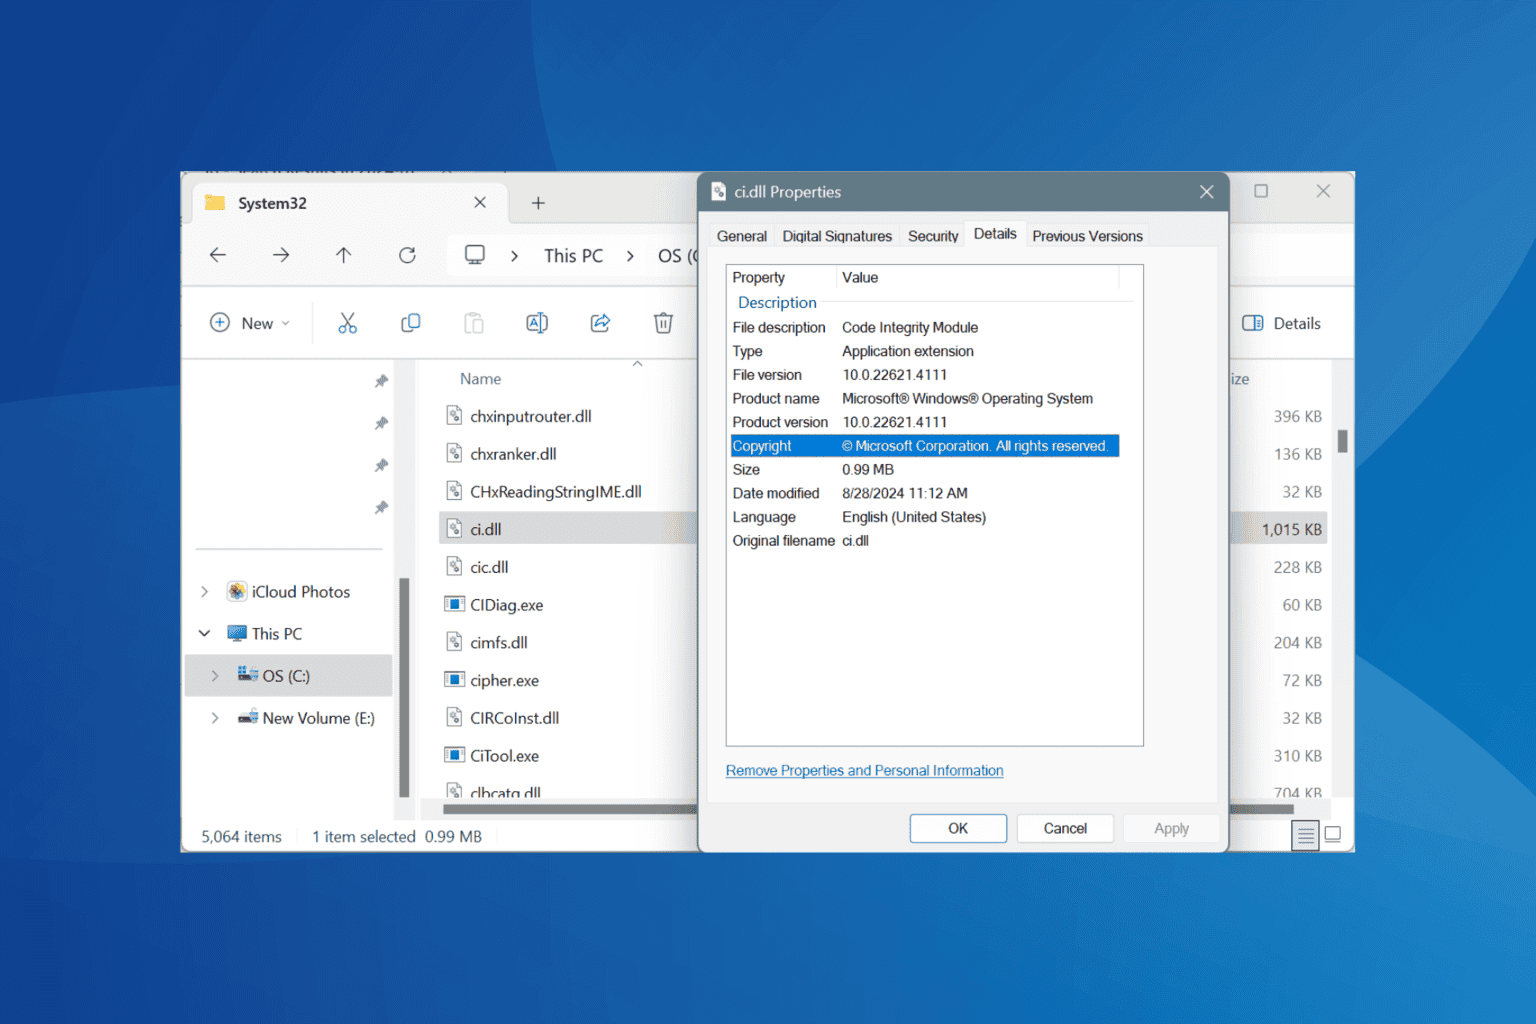
Task: Switch to details list view layout
Action: (1305, 834)
